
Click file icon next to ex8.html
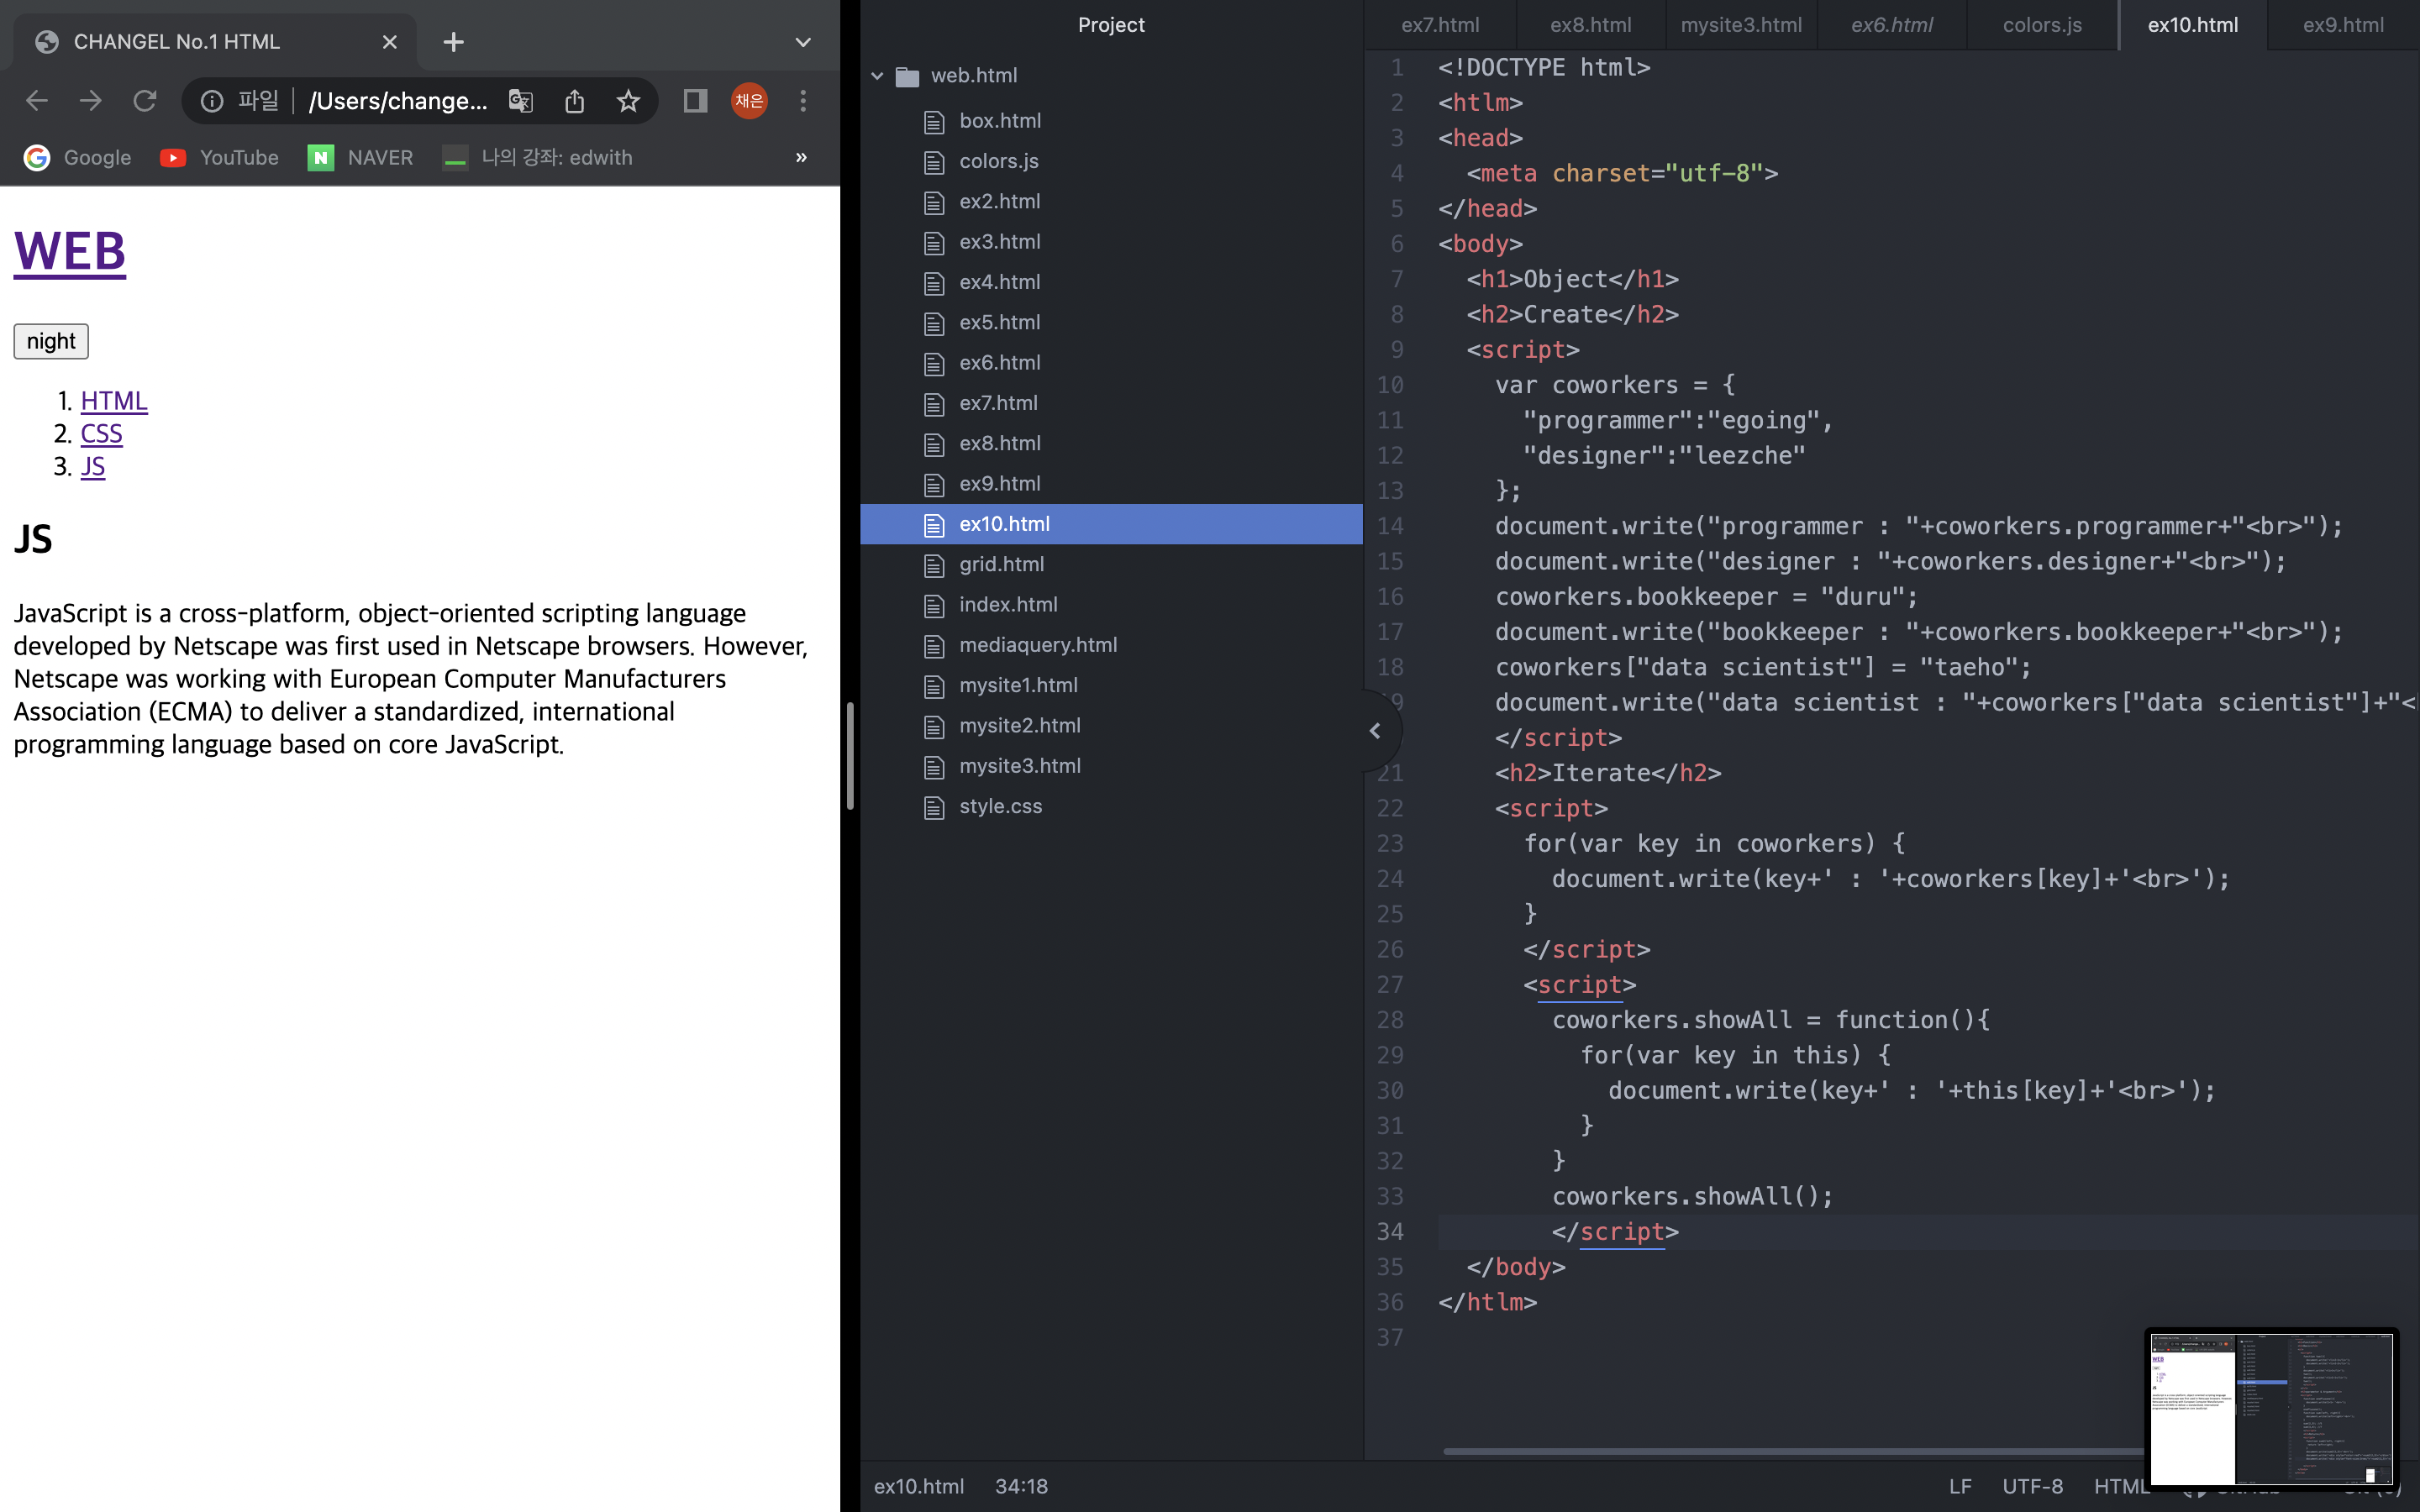click(x=934, y=444)
